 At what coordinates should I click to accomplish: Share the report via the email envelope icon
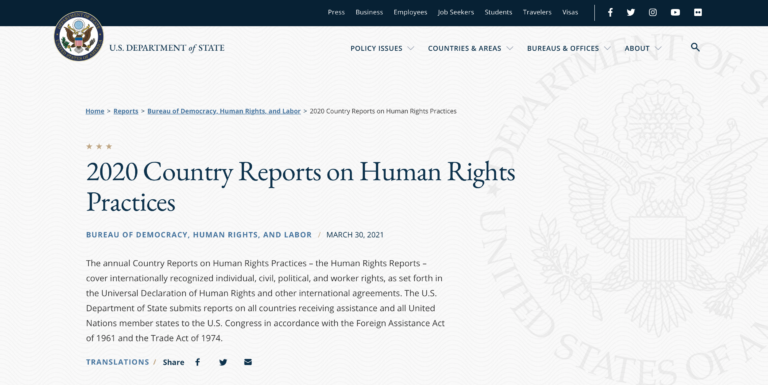tap(248, 362)
